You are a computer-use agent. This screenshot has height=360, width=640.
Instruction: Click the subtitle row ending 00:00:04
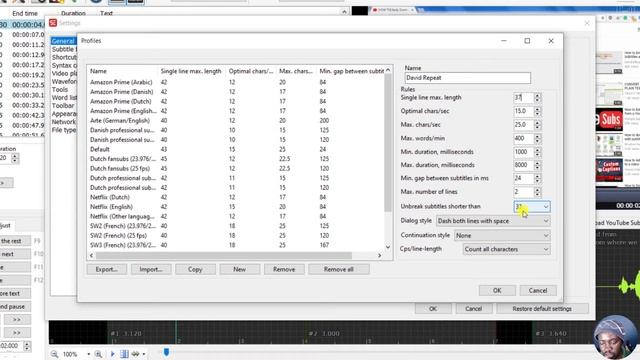(22, 25)
